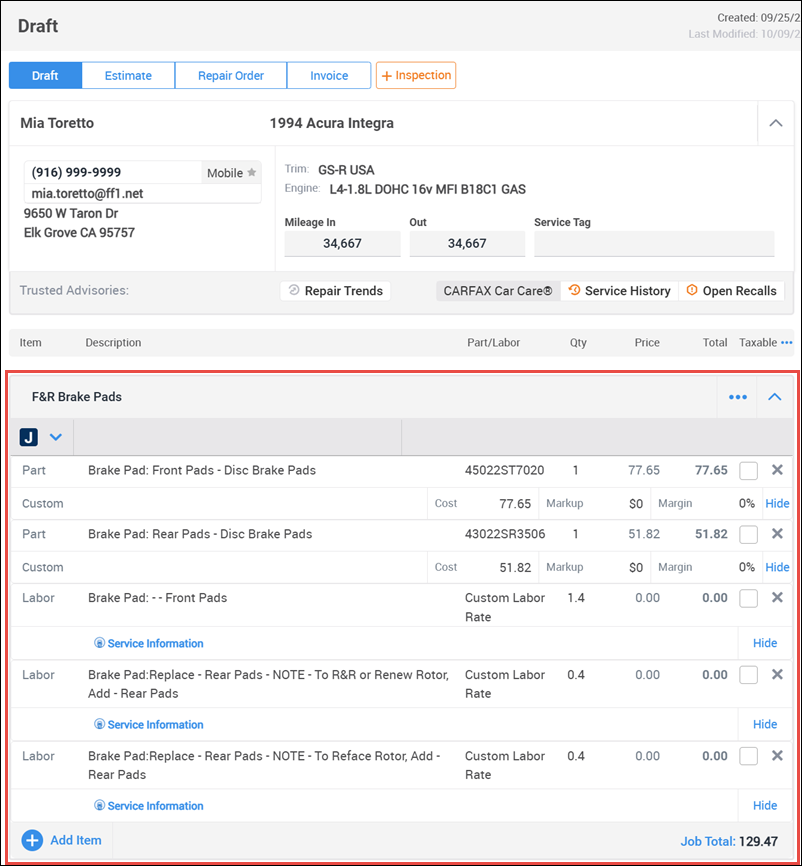This screenshot has width=802, height=866.
Task: Remove the Front Pads part line
Action: tap(777, 470)
